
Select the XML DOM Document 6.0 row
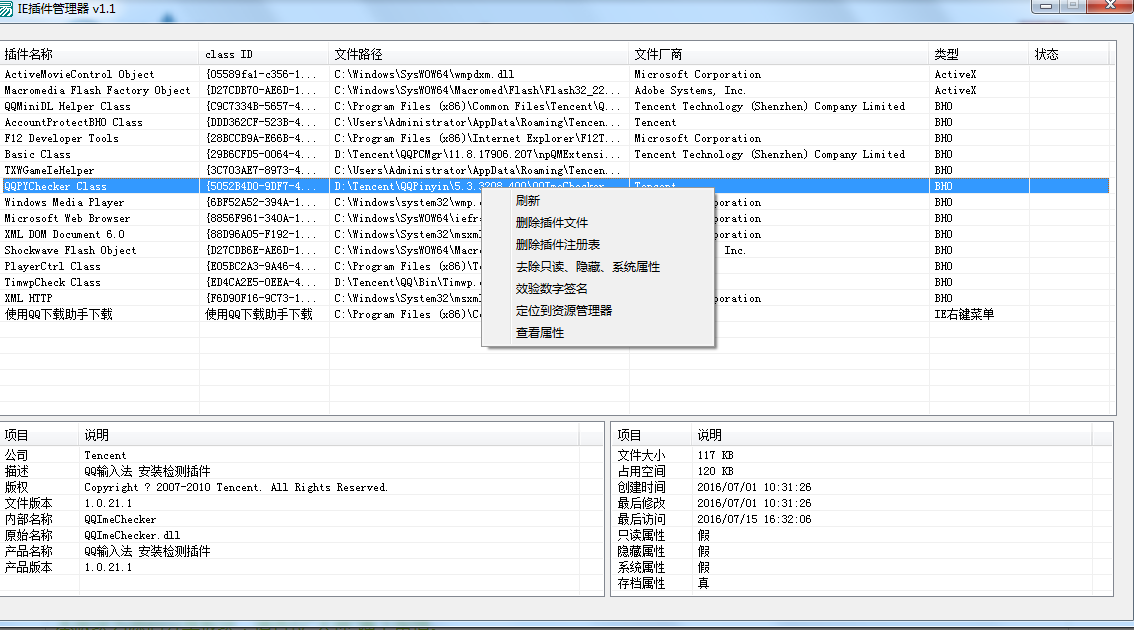(x=64, y=234)
